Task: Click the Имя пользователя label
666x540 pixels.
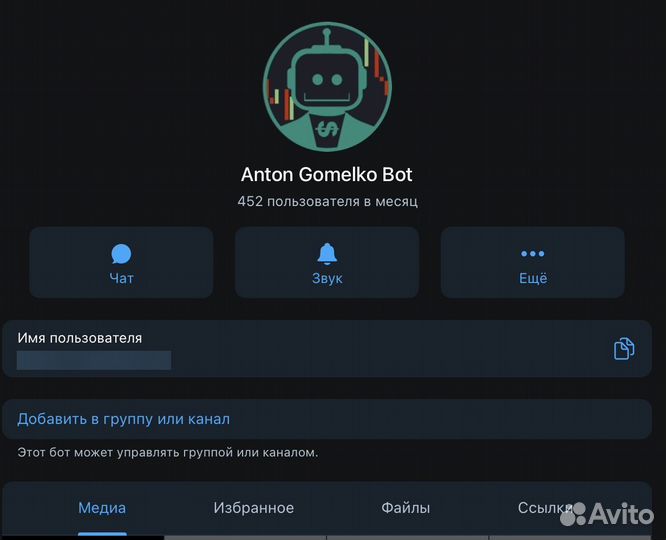Action: tap(80, 338)
